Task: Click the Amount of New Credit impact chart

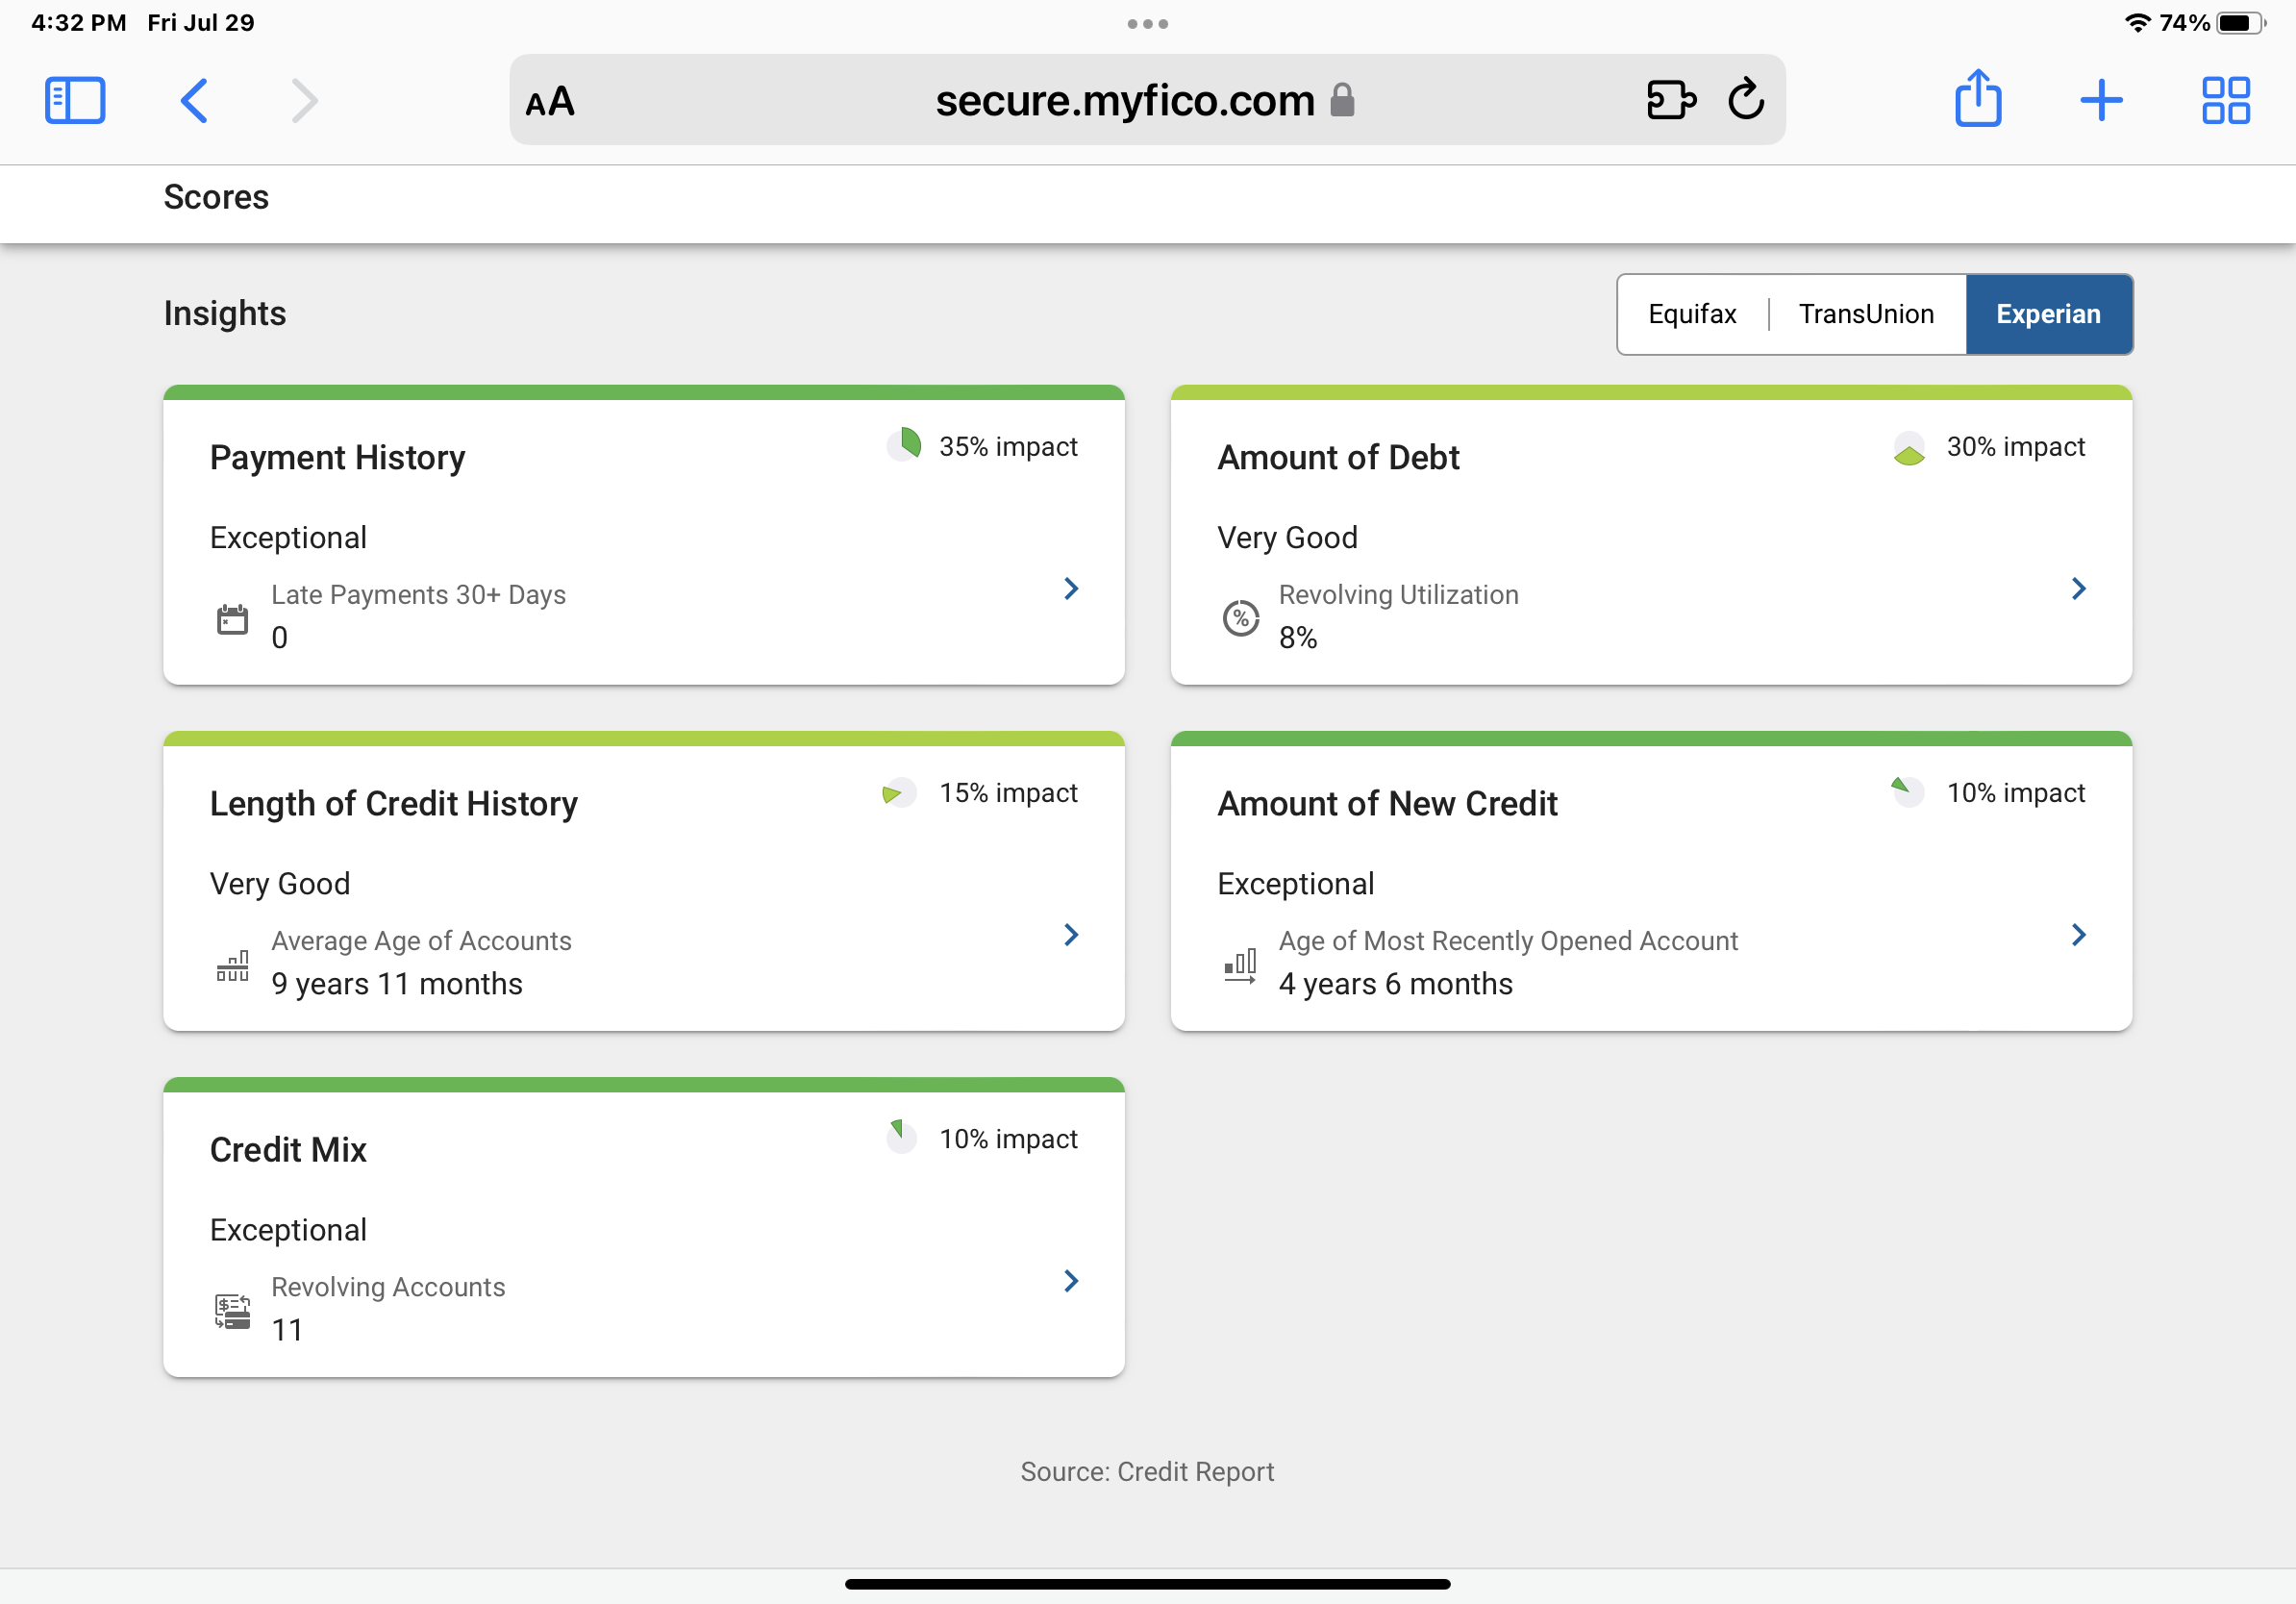Action: coord(1907,791)
